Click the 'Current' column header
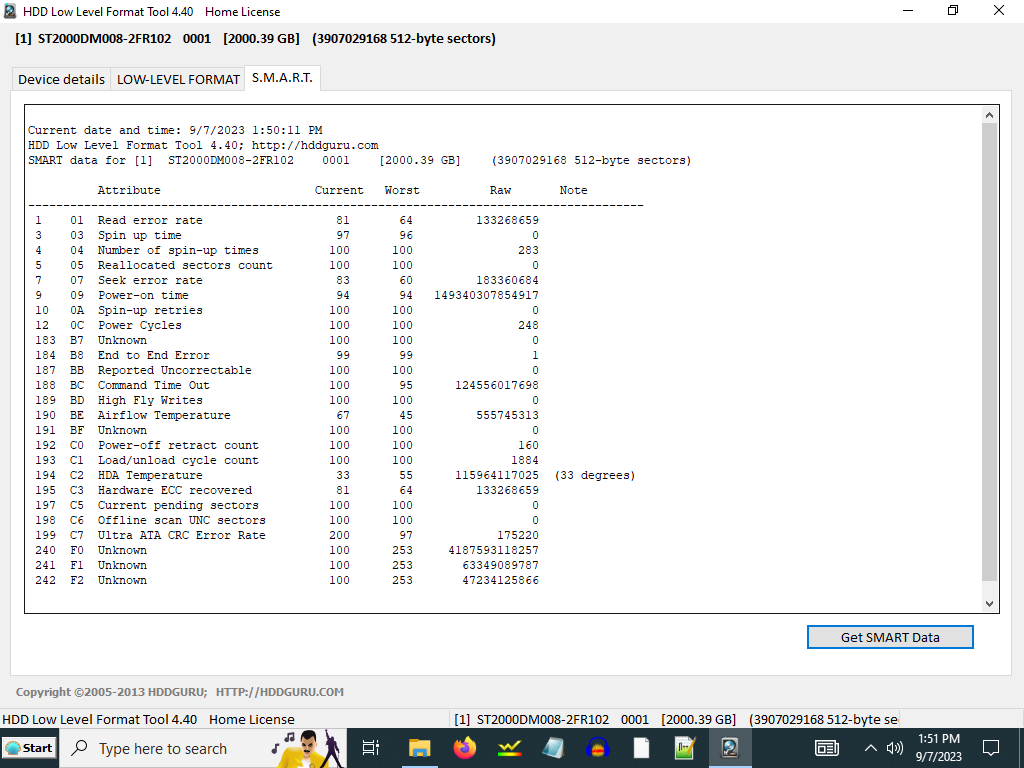Viewport: 1024px width, 768px height. coord(339,191)
